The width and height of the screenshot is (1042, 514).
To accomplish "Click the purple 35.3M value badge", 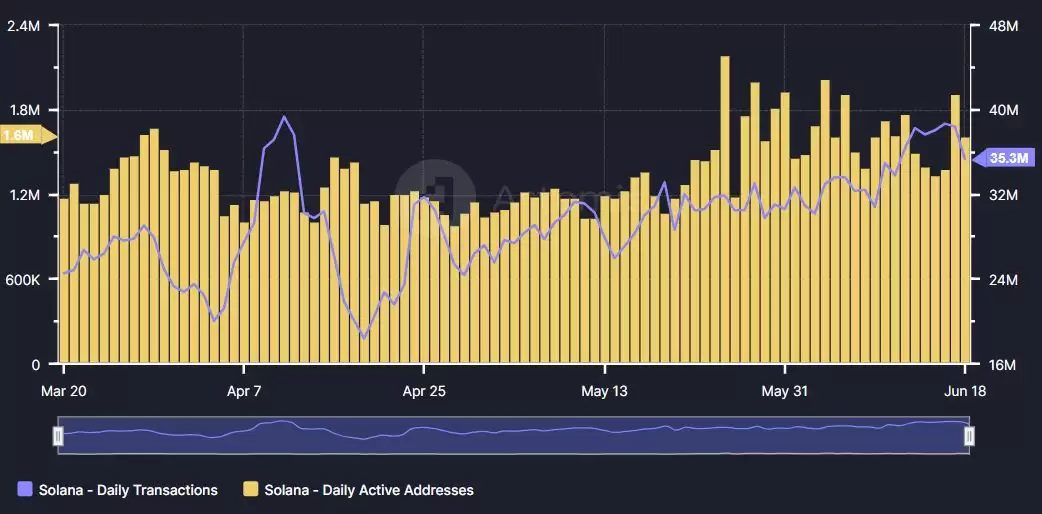I will (x=1008, y=158).
